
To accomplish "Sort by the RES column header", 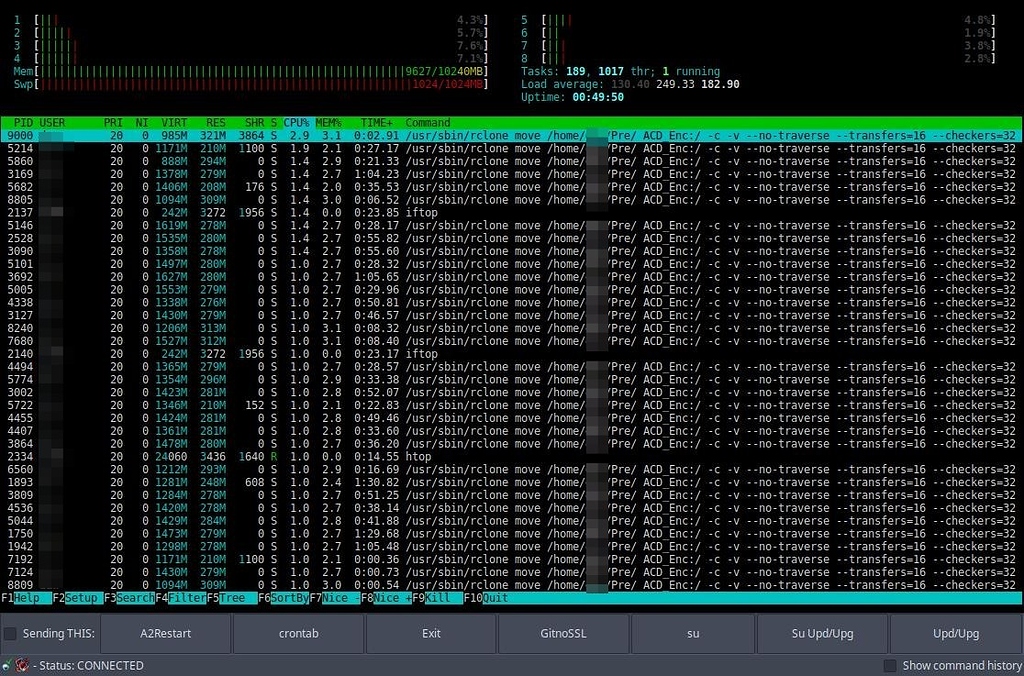I will (216, 123).
